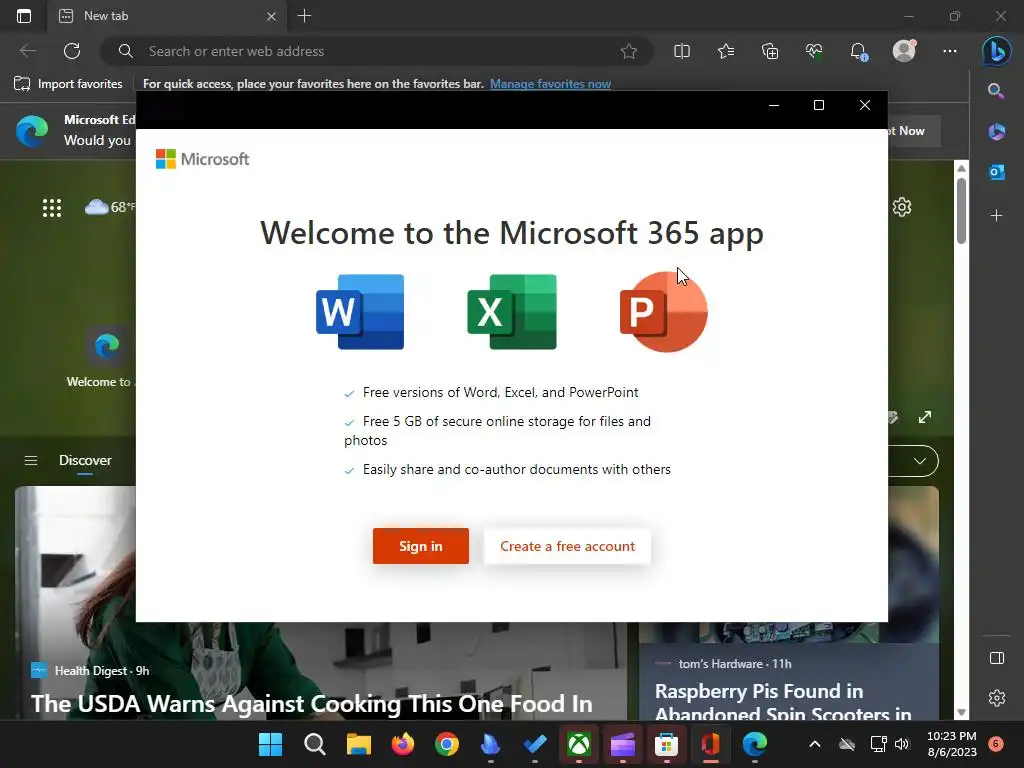The image size is (1024, 768).
Task: Close the New tab browser tab
Action: (x=271, y=16)
